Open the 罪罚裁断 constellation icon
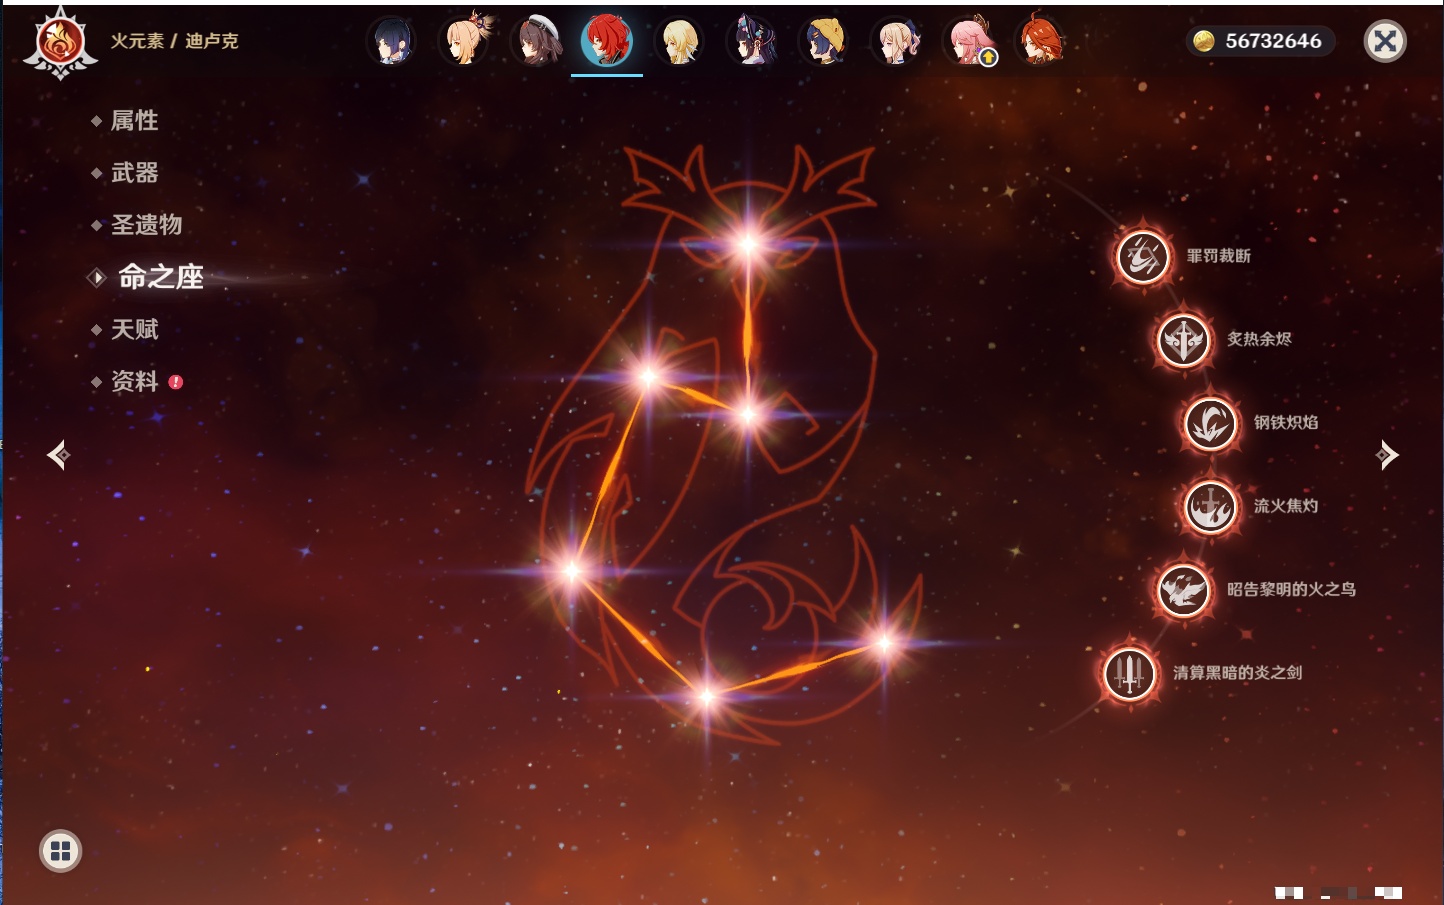The width and height of the screenshot is (1444, 905). (1143, 256)
